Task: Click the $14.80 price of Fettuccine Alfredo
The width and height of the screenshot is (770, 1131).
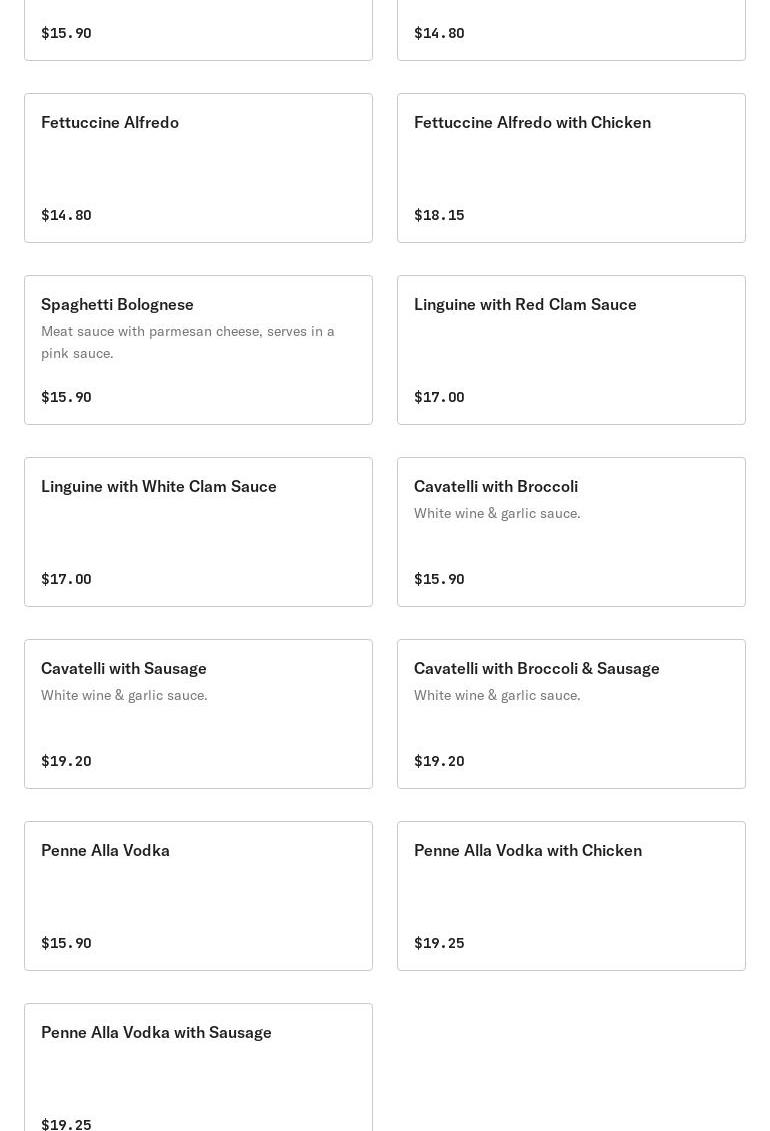Action: 66,215
